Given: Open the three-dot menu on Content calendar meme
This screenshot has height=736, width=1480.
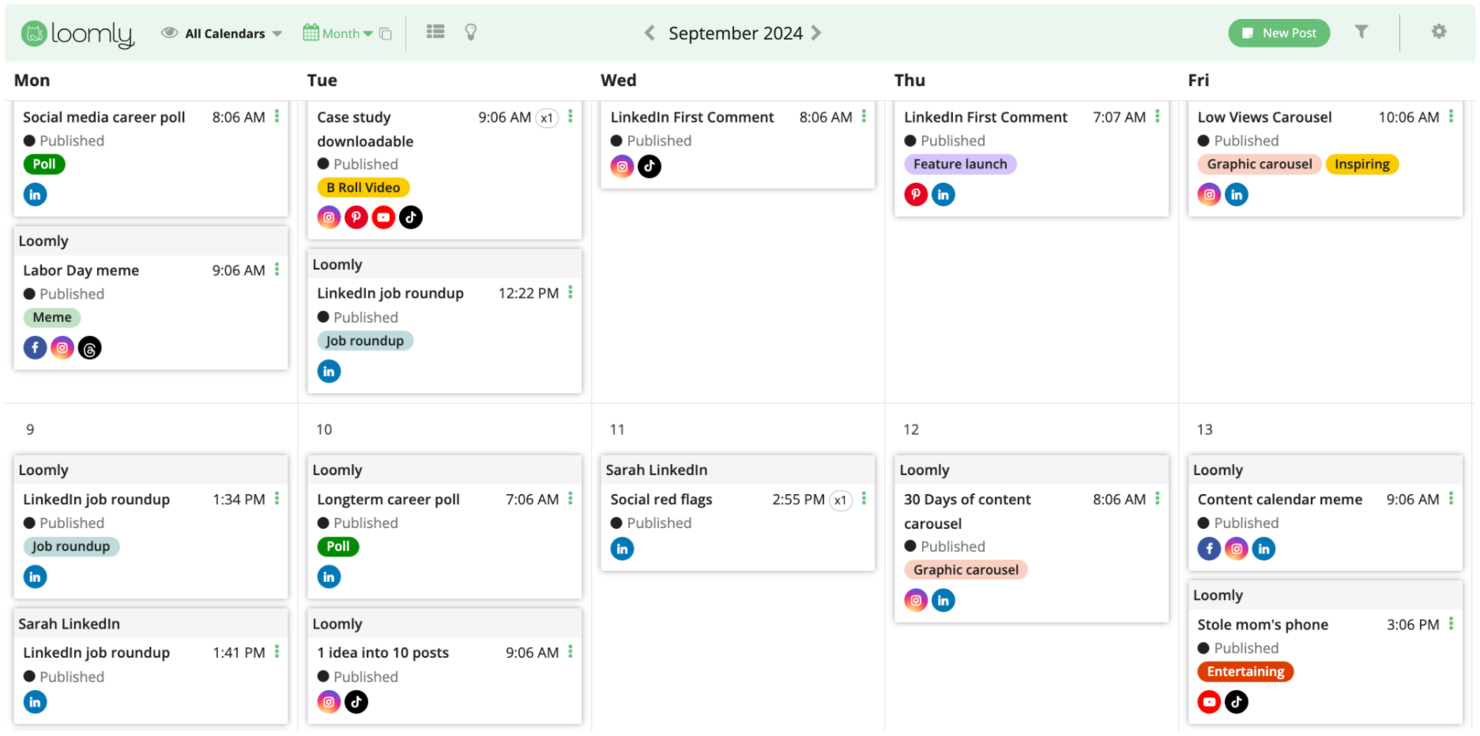Looking at the screenshot, I should click(1451, 499).
